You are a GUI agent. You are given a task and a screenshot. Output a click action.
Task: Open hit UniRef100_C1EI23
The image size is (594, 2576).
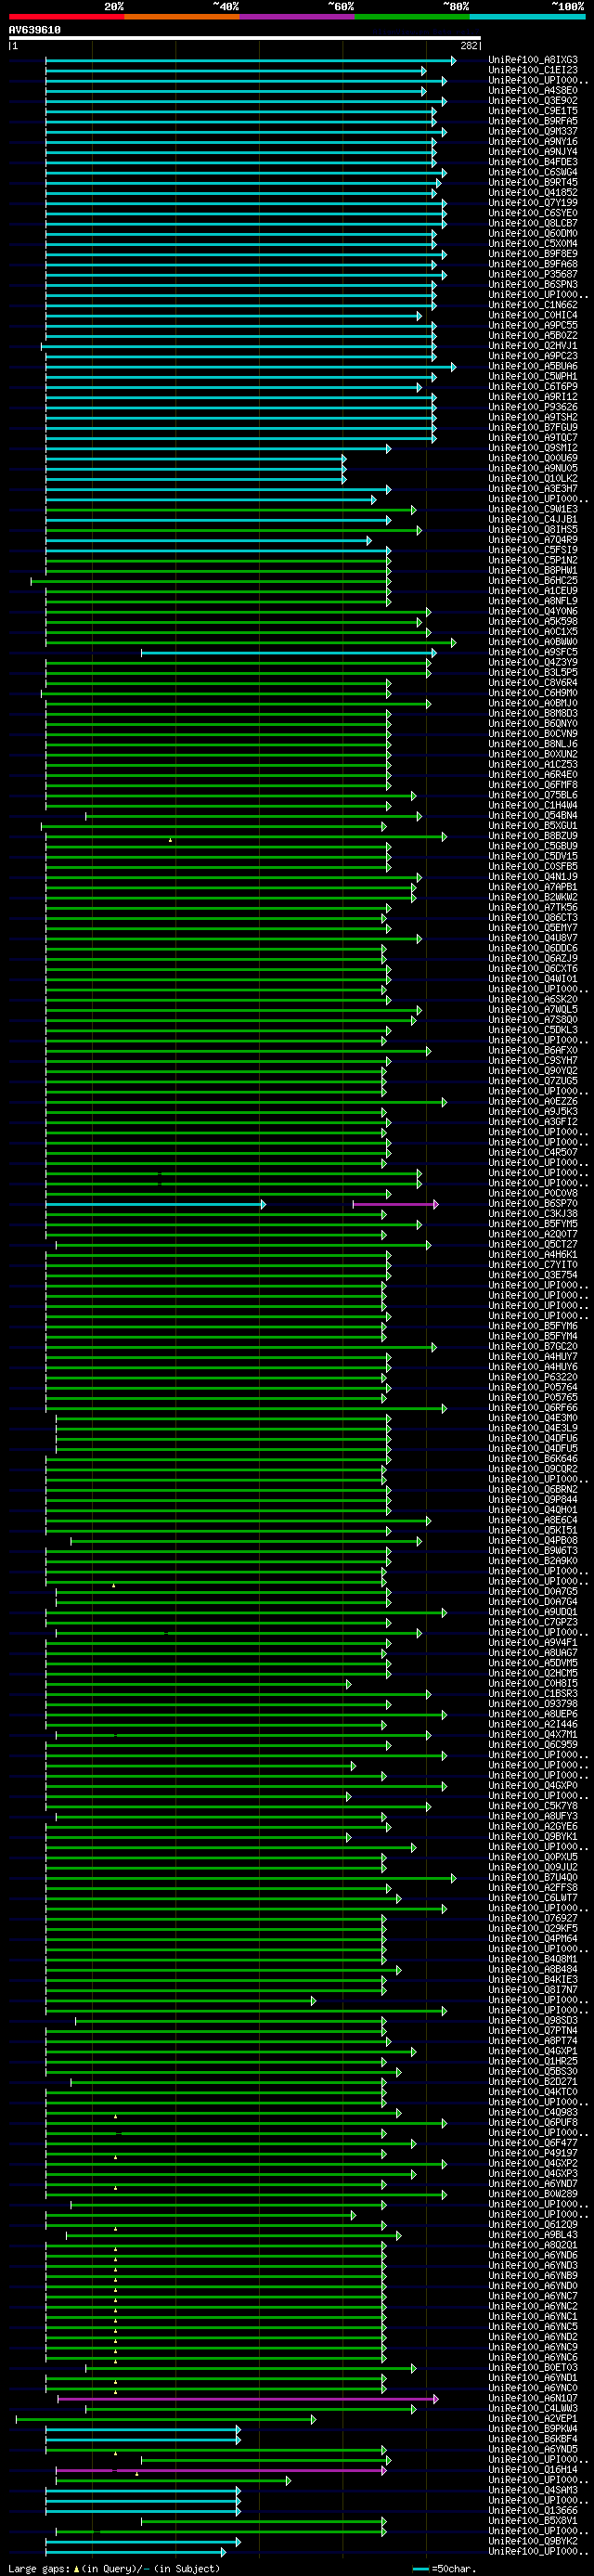tap(533, 70)
